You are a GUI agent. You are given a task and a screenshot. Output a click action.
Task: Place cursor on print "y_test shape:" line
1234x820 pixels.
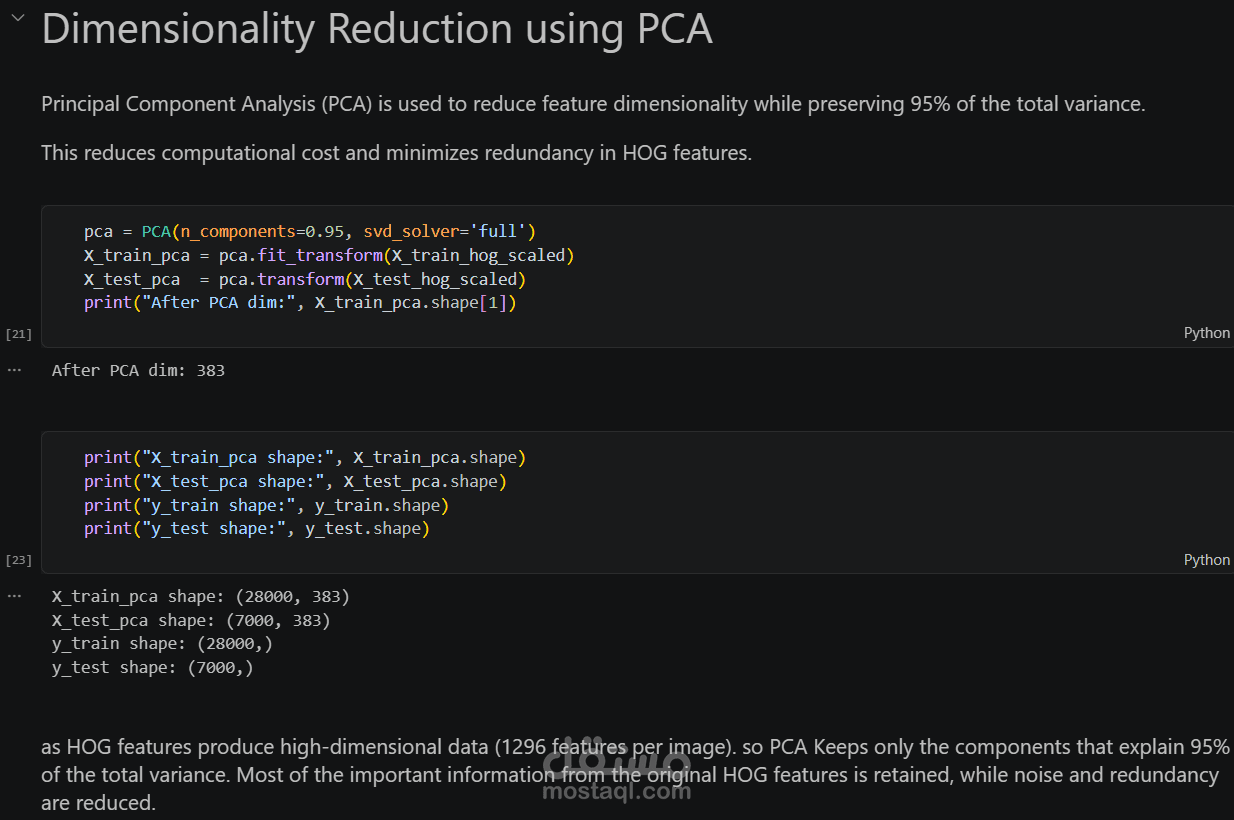pos(256,528)
